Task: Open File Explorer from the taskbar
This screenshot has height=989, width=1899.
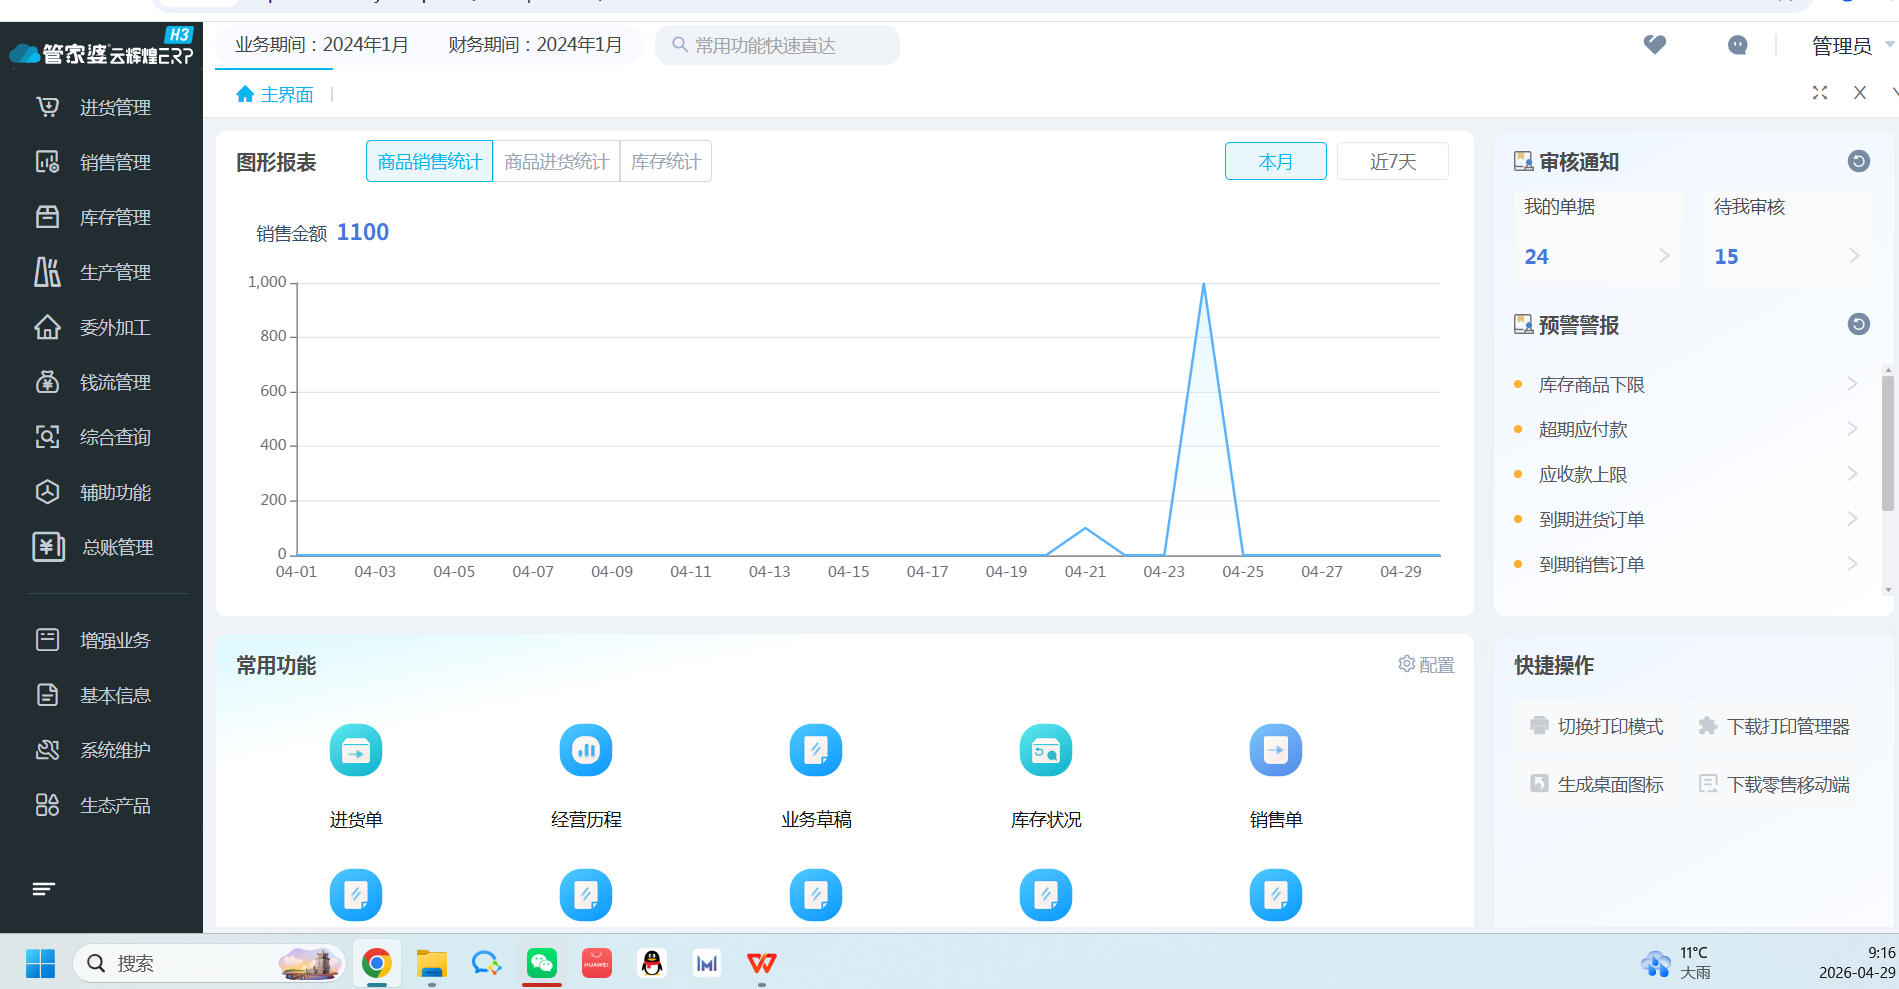Action: (x=432, y=963)
